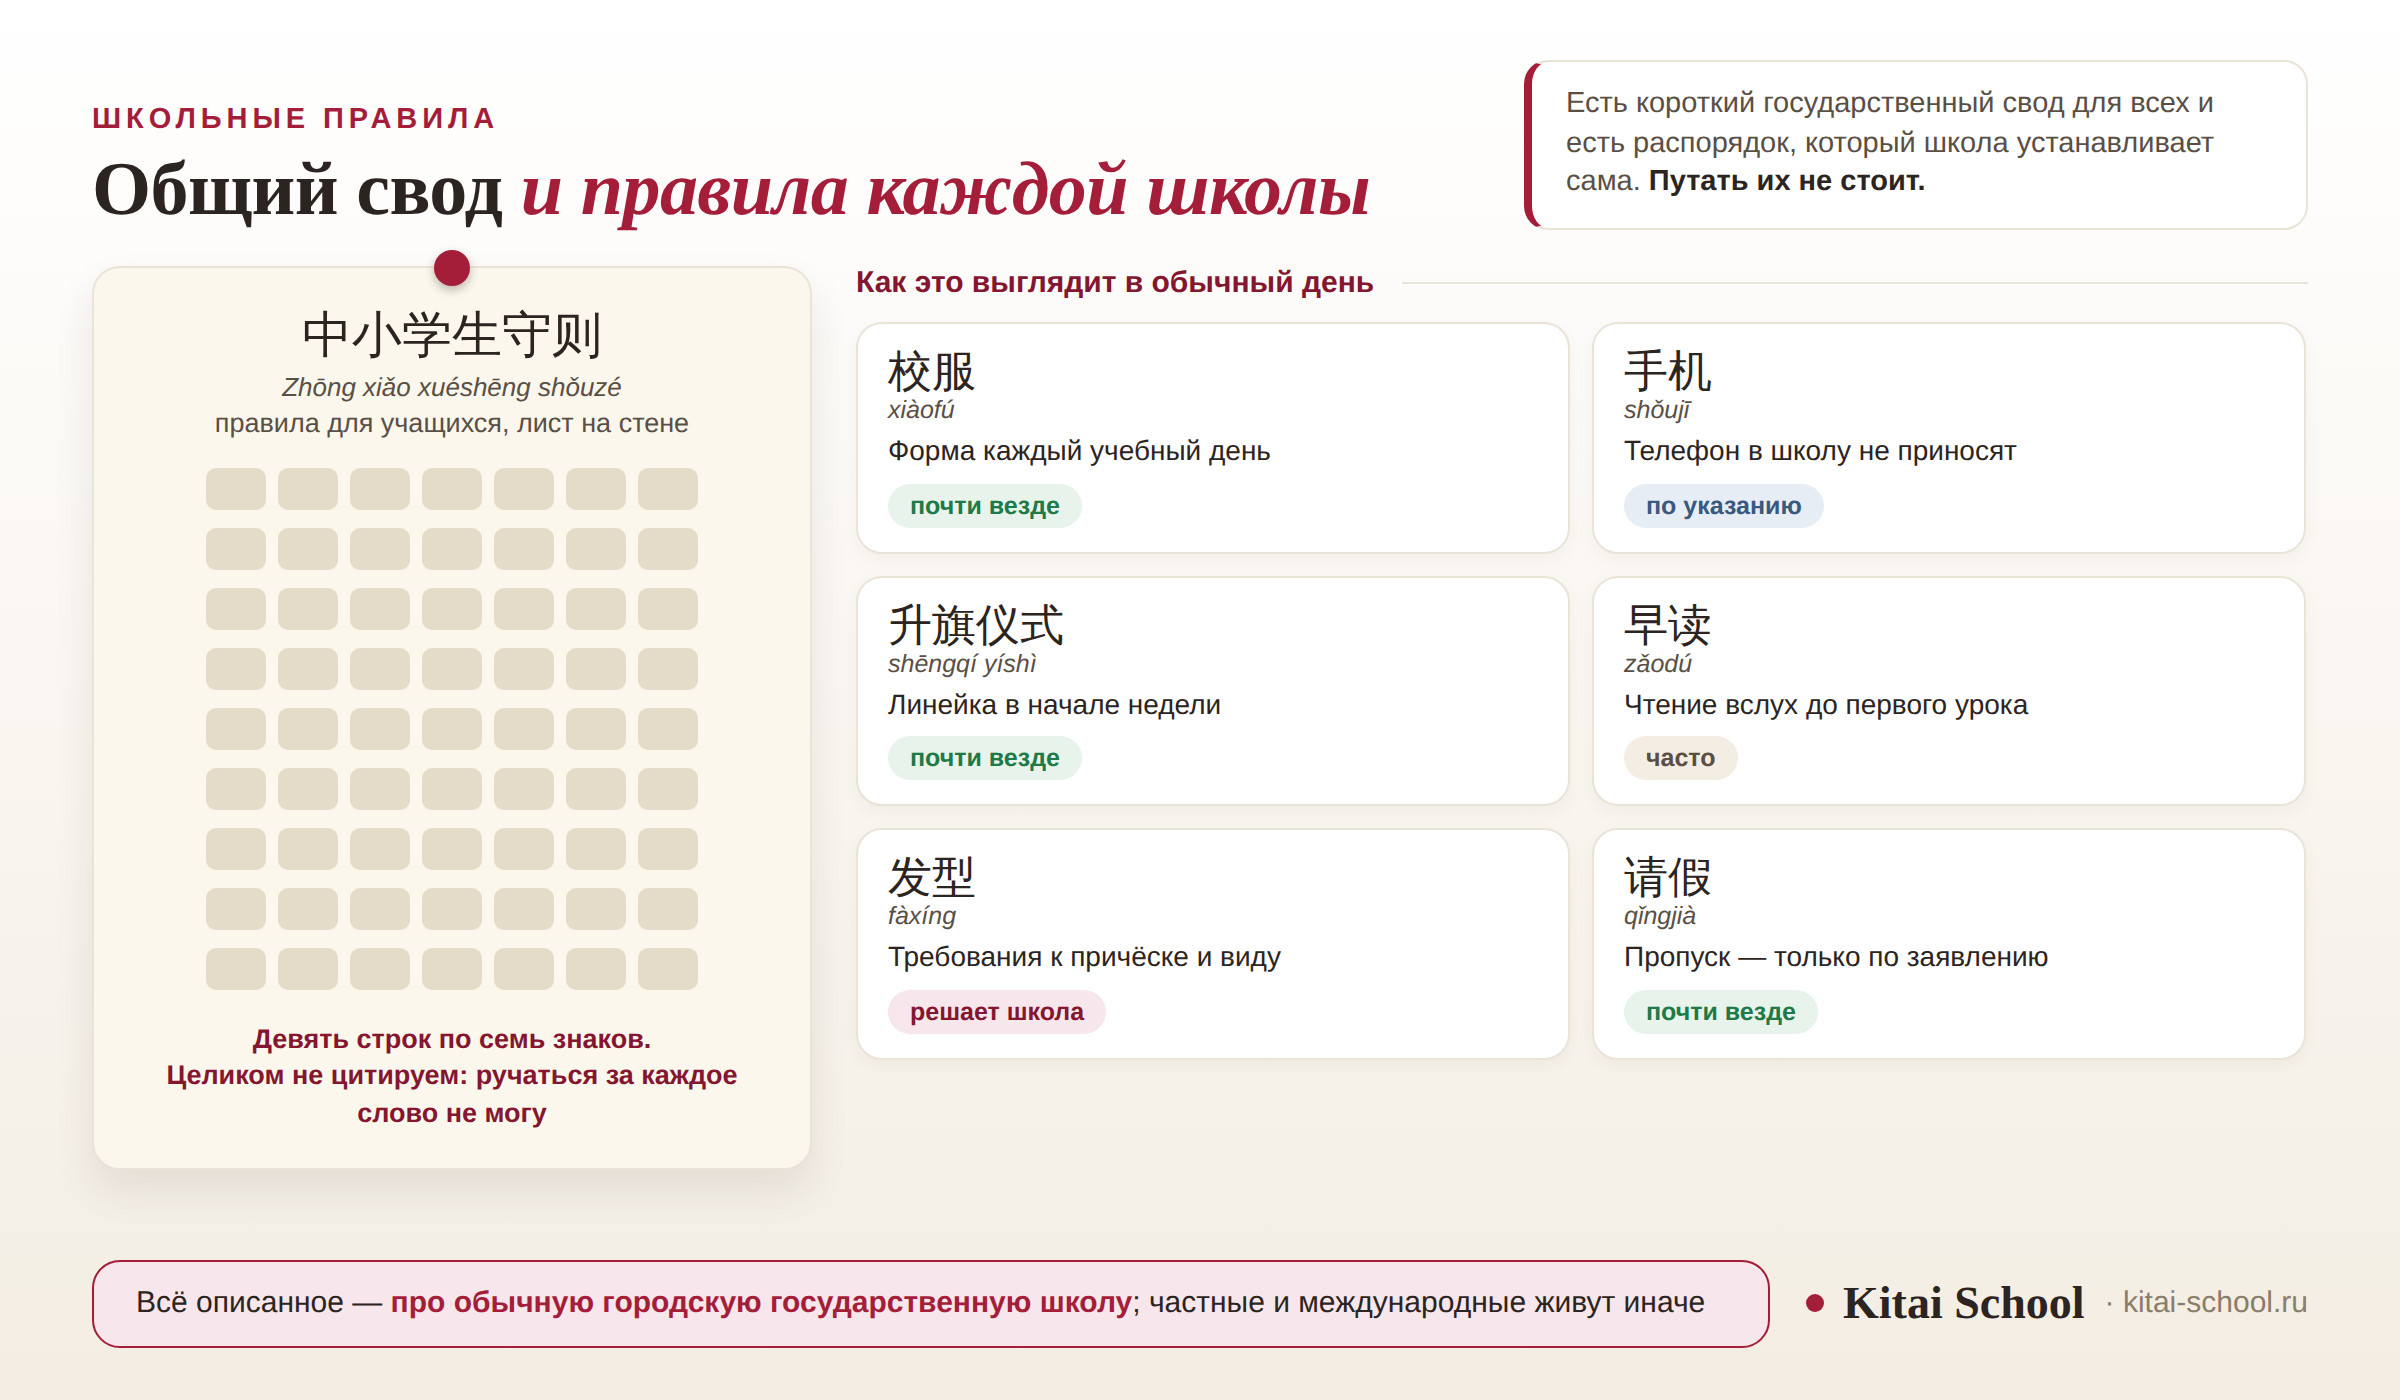The height and width of the screenshot is (1400, 2400).
Task: Click the 'почти везде' tag under flag ceremony
Action: click(985, 758)
